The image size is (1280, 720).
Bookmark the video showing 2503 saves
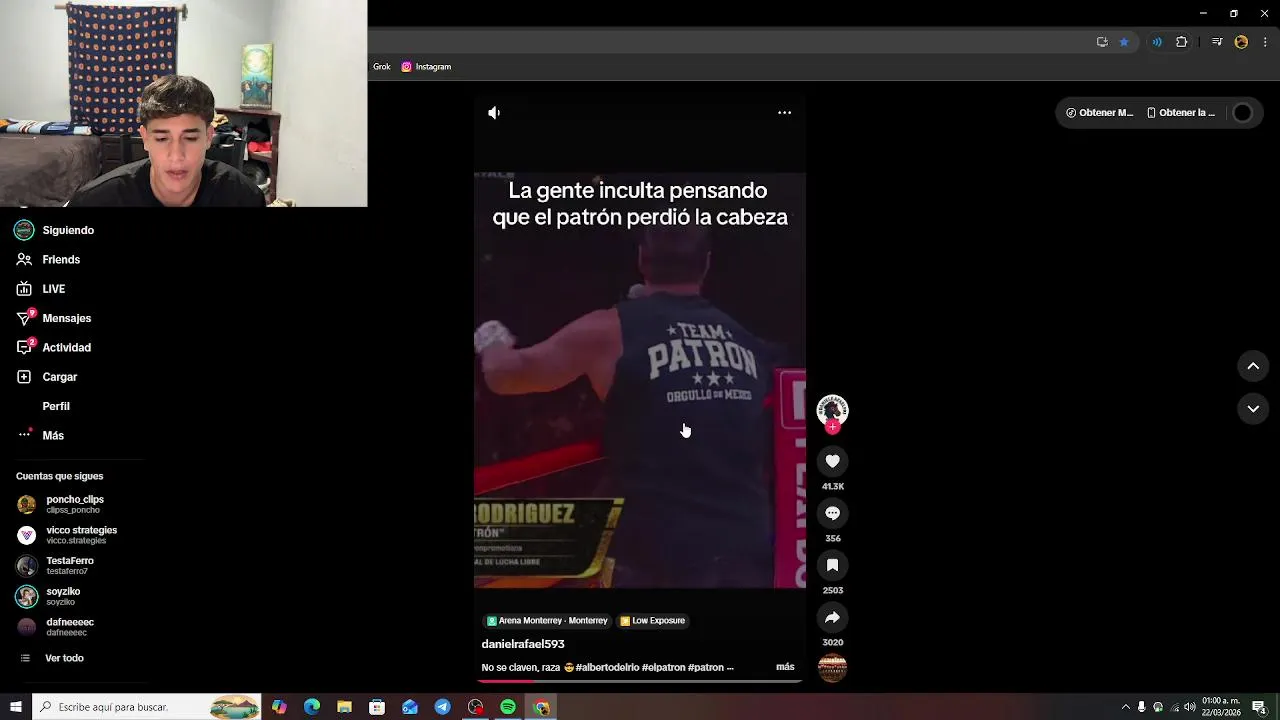(x=832, y=565)
